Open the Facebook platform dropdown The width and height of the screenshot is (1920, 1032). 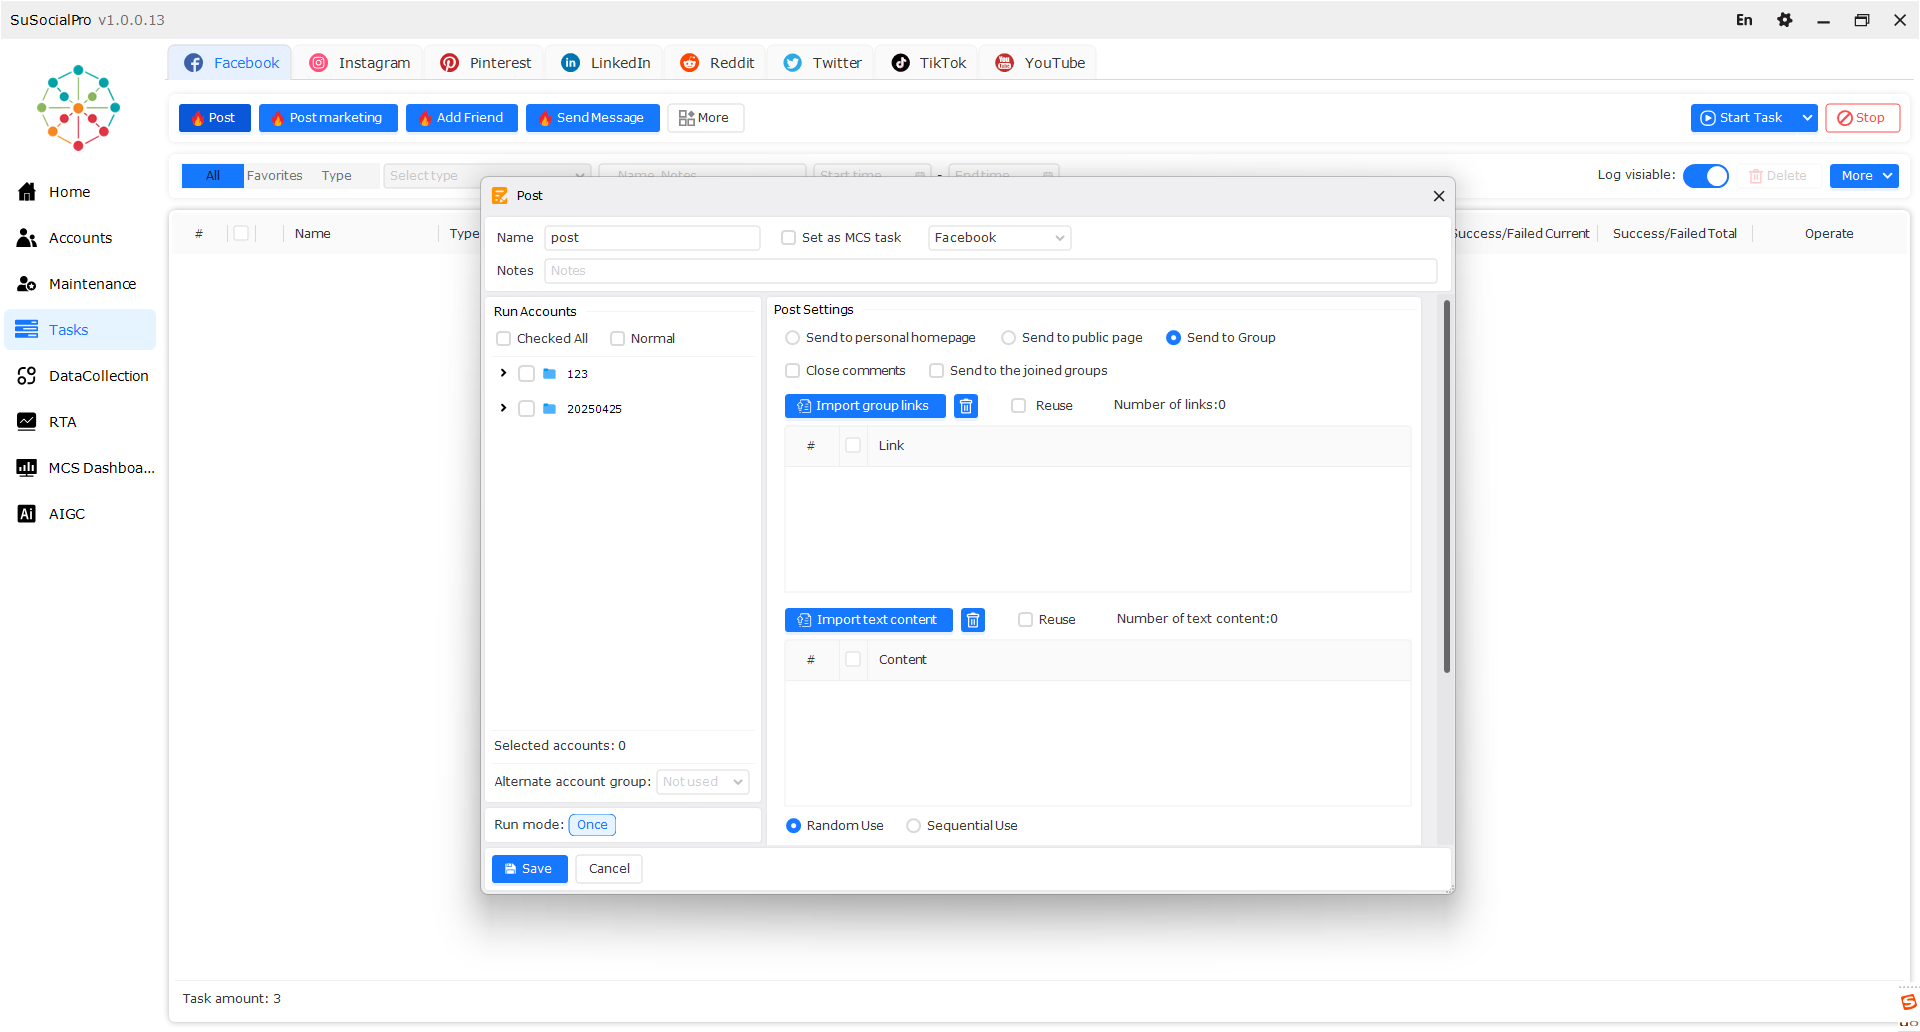(x=1000, y=238)
